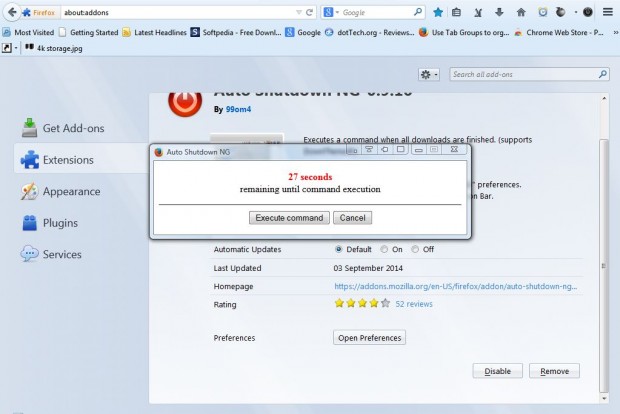Click the second extra title bar button in dialog
620x414 pixels.
click(x=369, y=149)
